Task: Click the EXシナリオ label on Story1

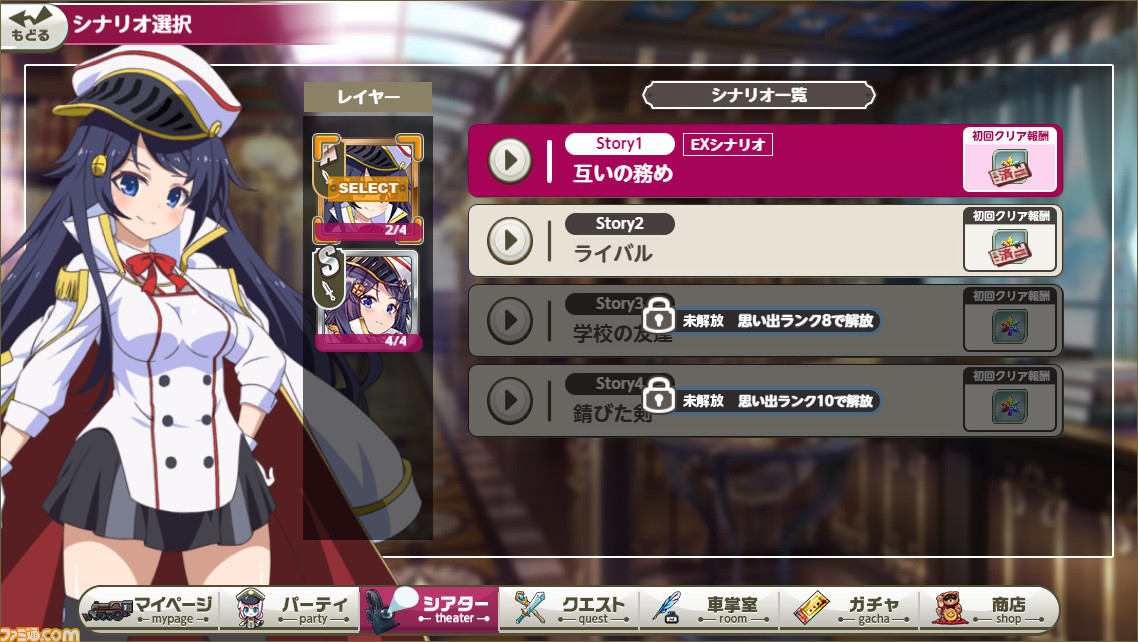Action: pyautogui.click(x=728, y=144)
